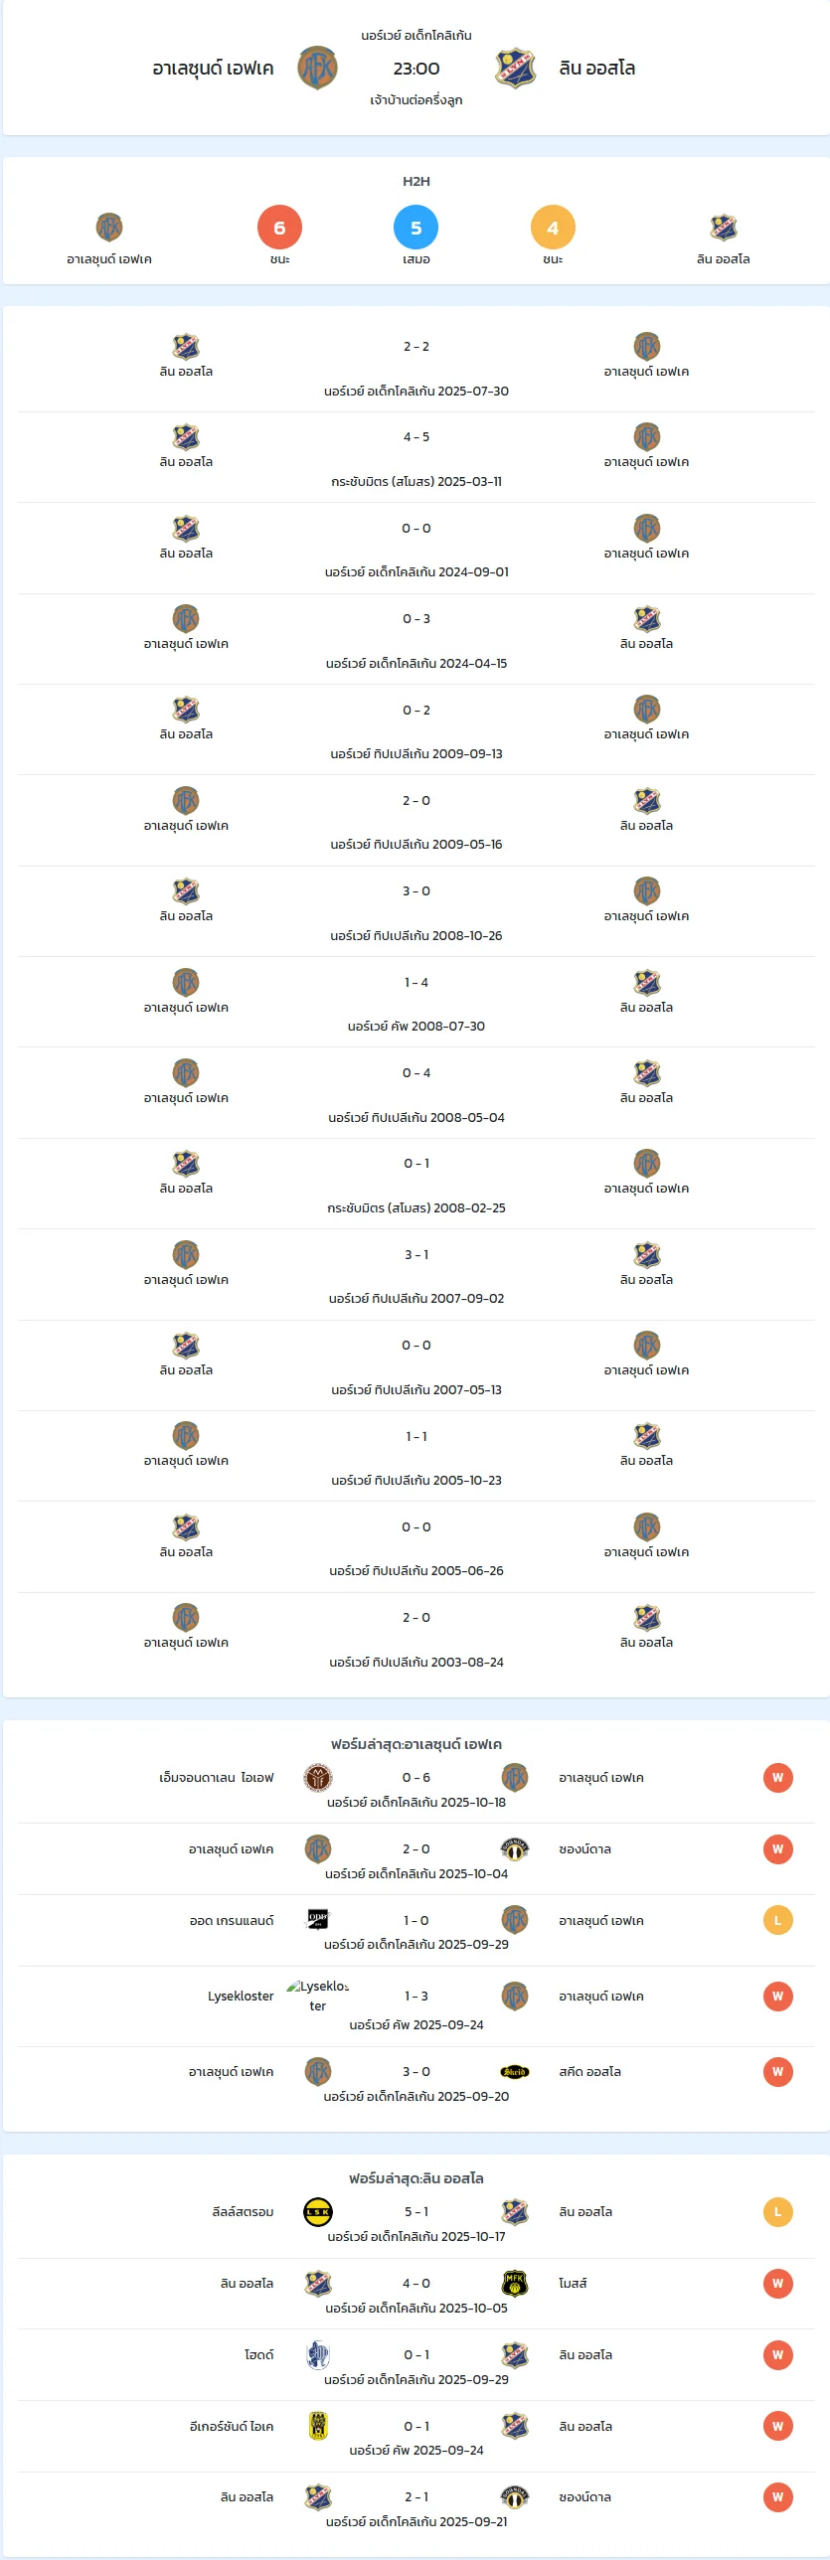Click the Lyn Oslo crest in the match header

pyautogui.click(x=515, y=68)
